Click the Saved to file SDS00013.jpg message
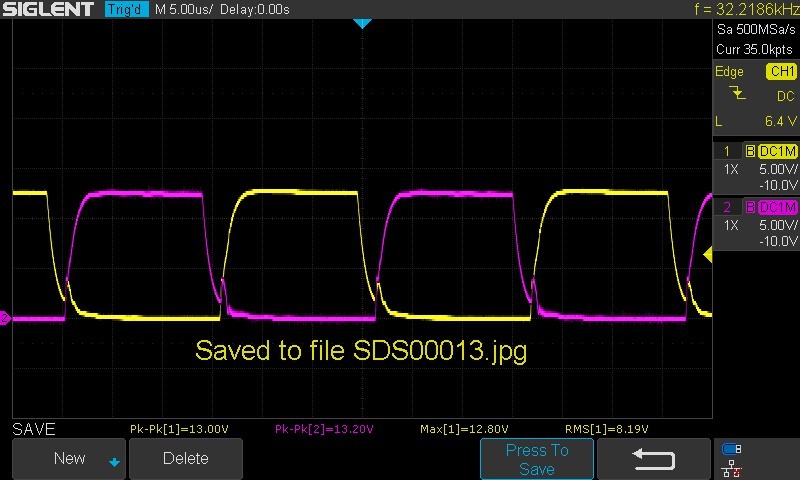Image resolution: width=800 pixels, height=480 pixels. click(361, 351)
